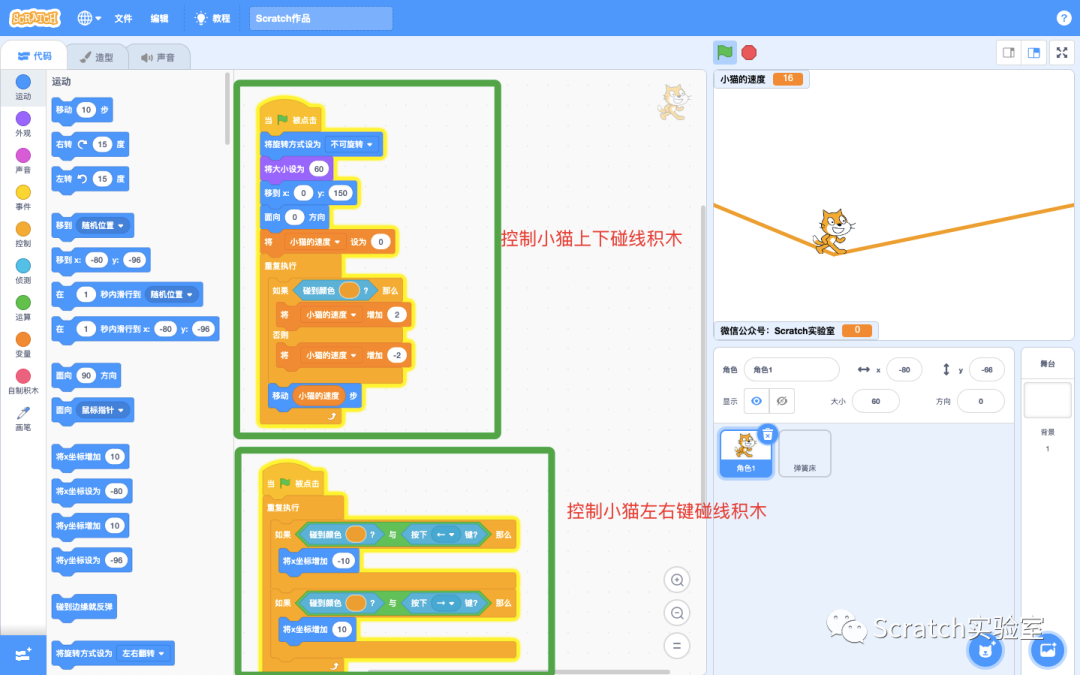Open the 文件 menu
The height and width of the screenshot is (675, 1080).
123,17
